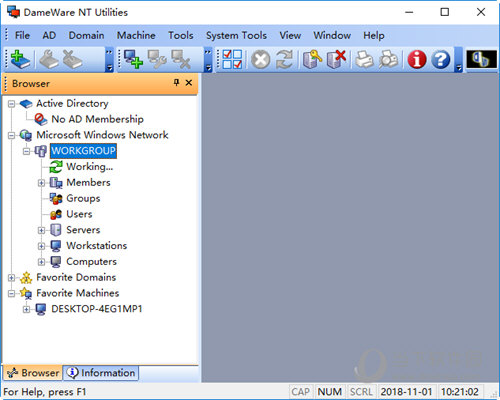Open the View menu
This screenshot has width=500, height=400.
pyautogui.click(x=290, y=35)
